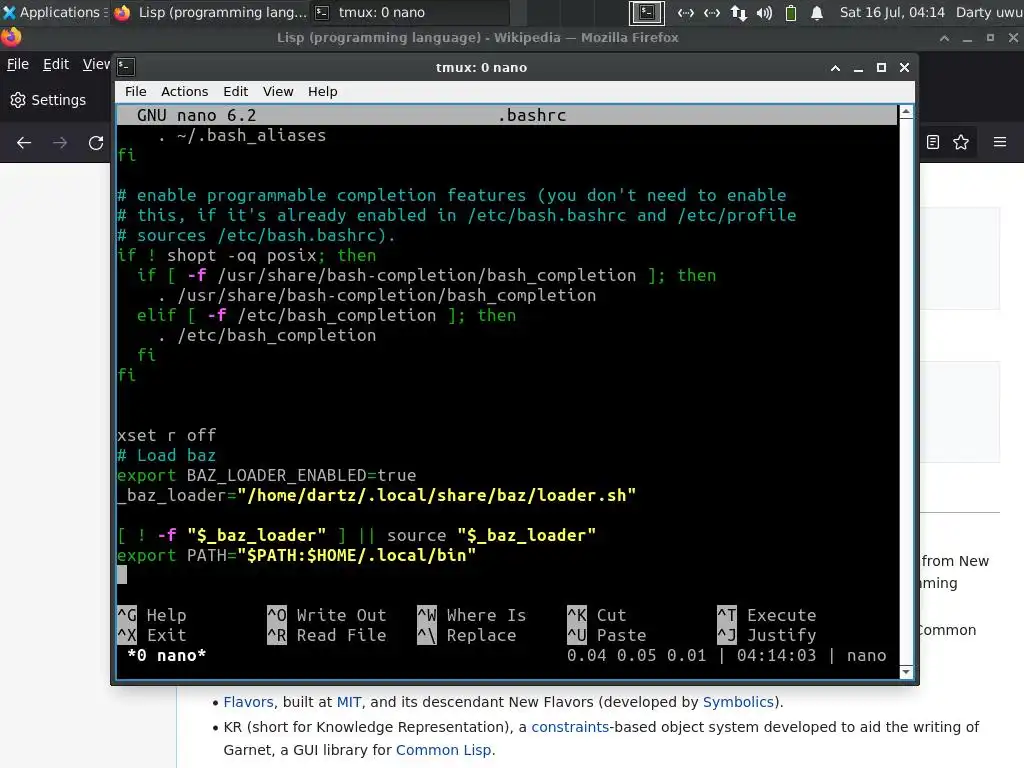1024x768 pixels.
Task: Click the terminal roll-up arrow button
Action: [835, 68]
